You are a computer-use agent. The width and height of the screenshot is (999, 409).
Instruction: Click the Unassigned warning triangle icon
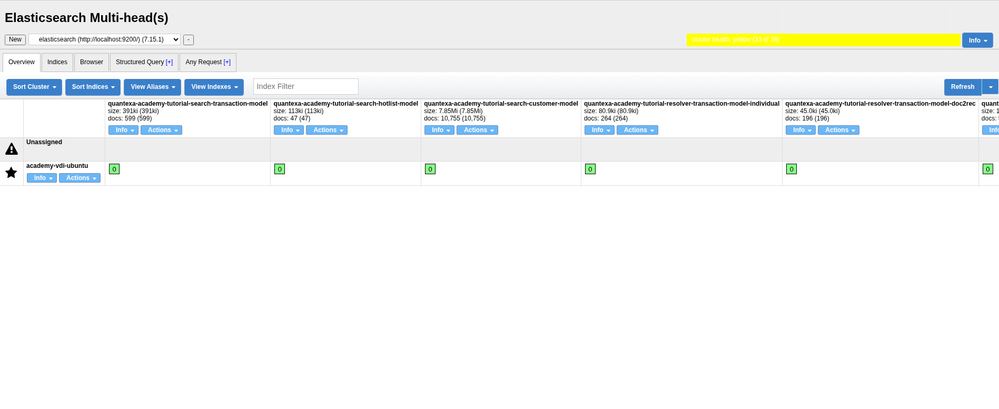coord(11,148)
